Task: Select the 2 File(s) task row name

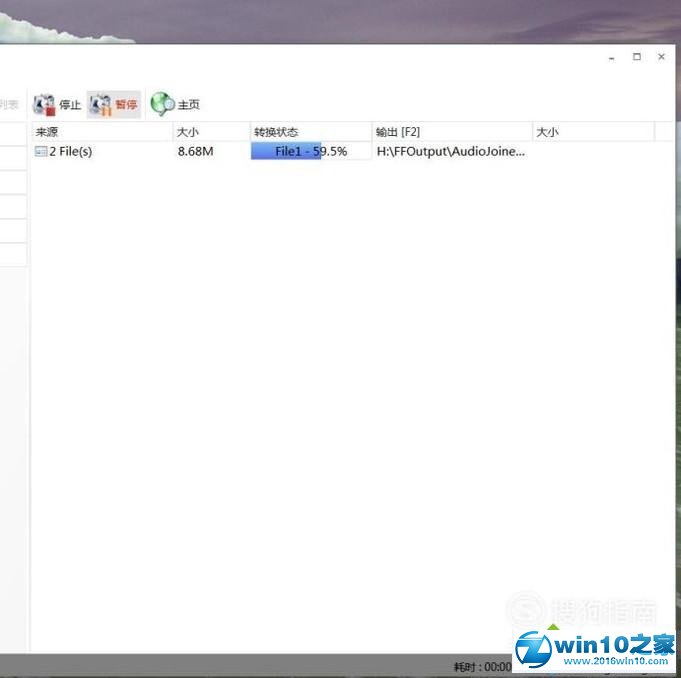Action: coord(70,151)
